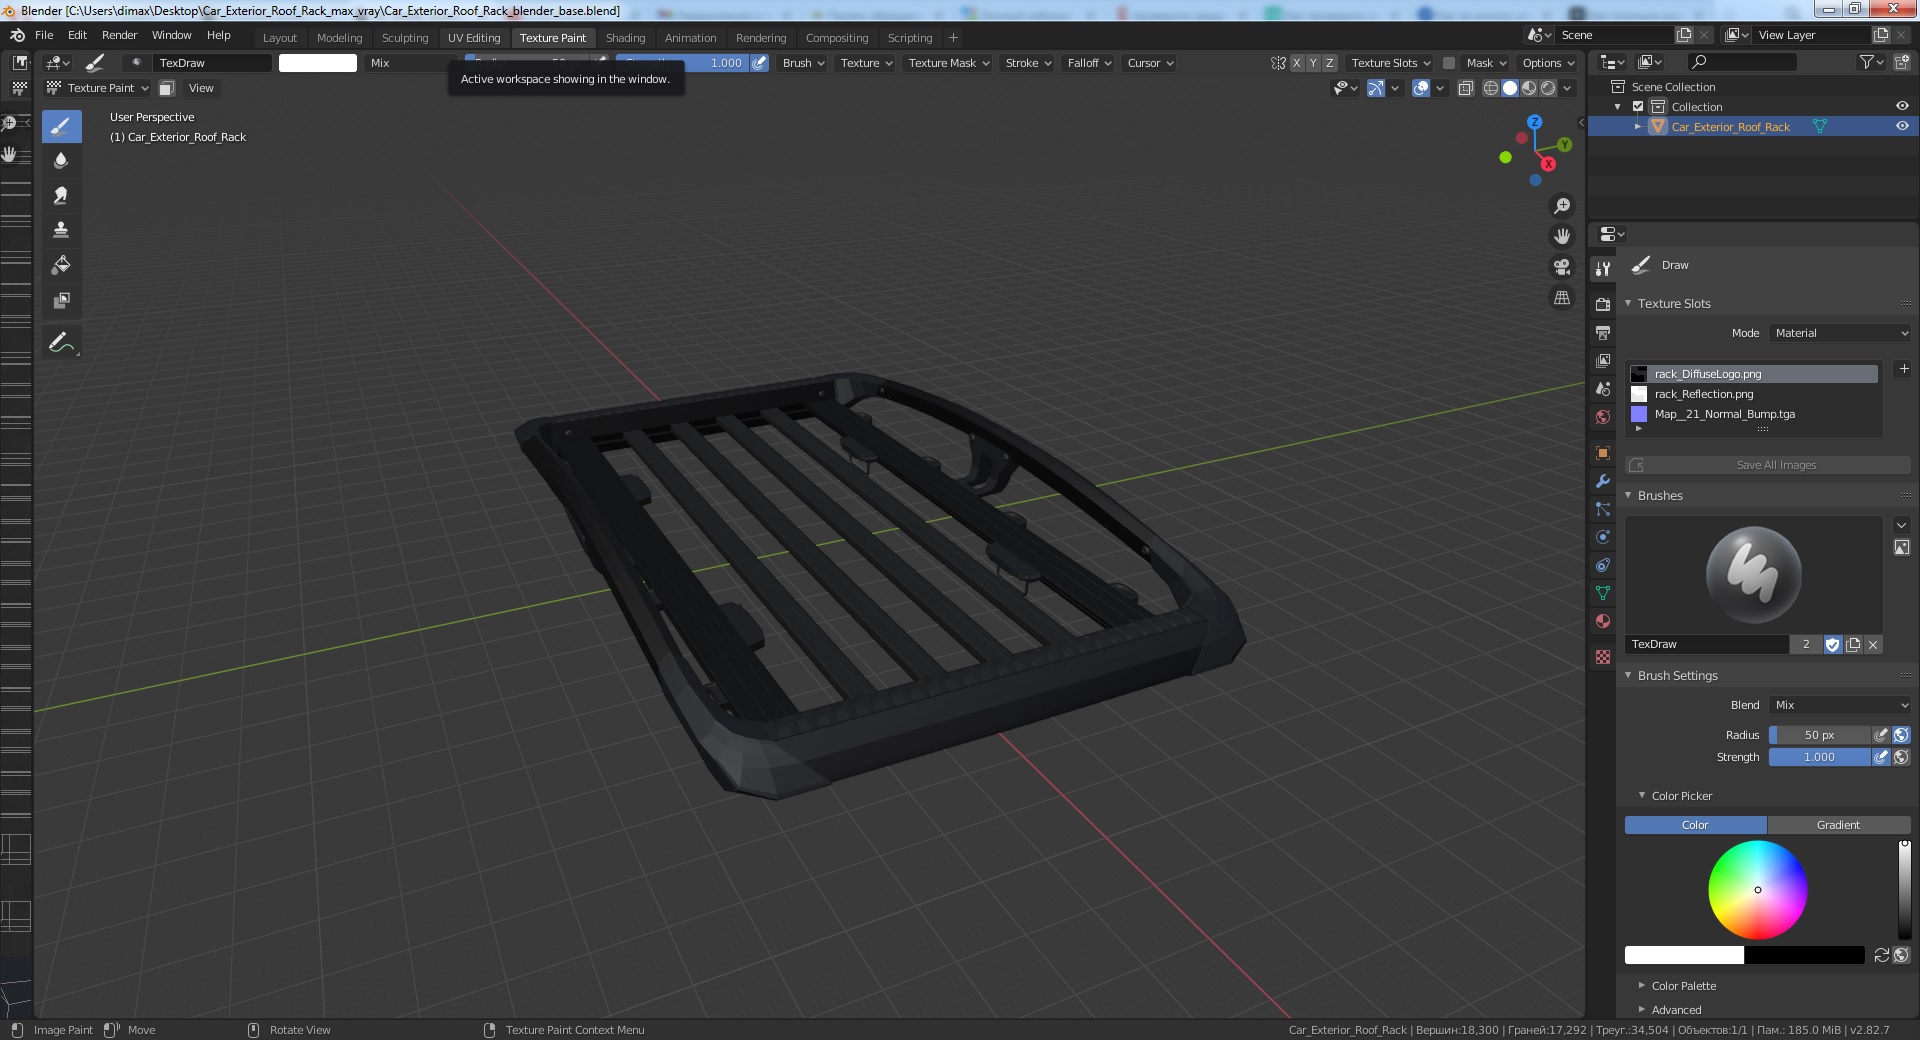Open World properties tab
The width and height of the screenshot is (1920, 1040).
1603,416
